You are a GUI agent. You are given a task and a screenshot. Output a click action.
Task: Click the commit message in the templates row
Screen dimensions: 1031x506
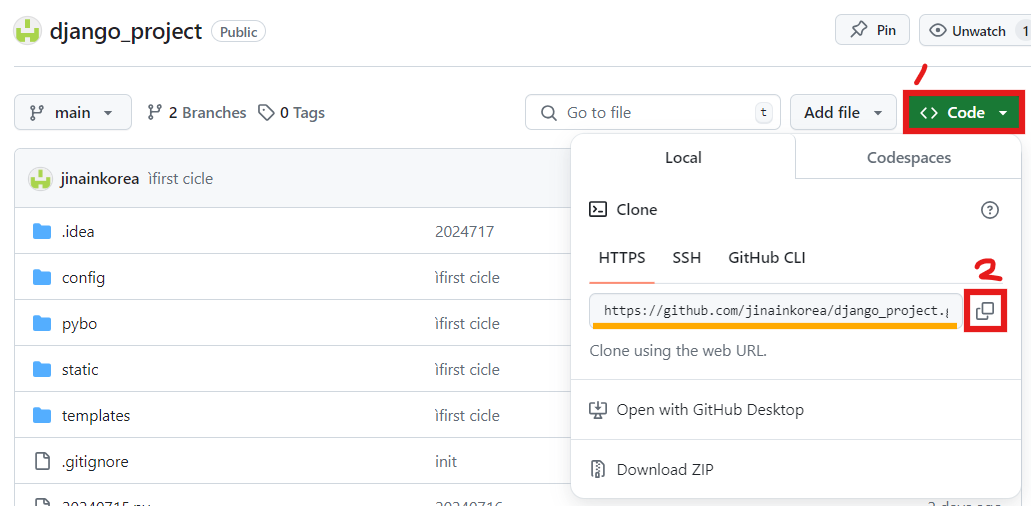tap(467, 415)
